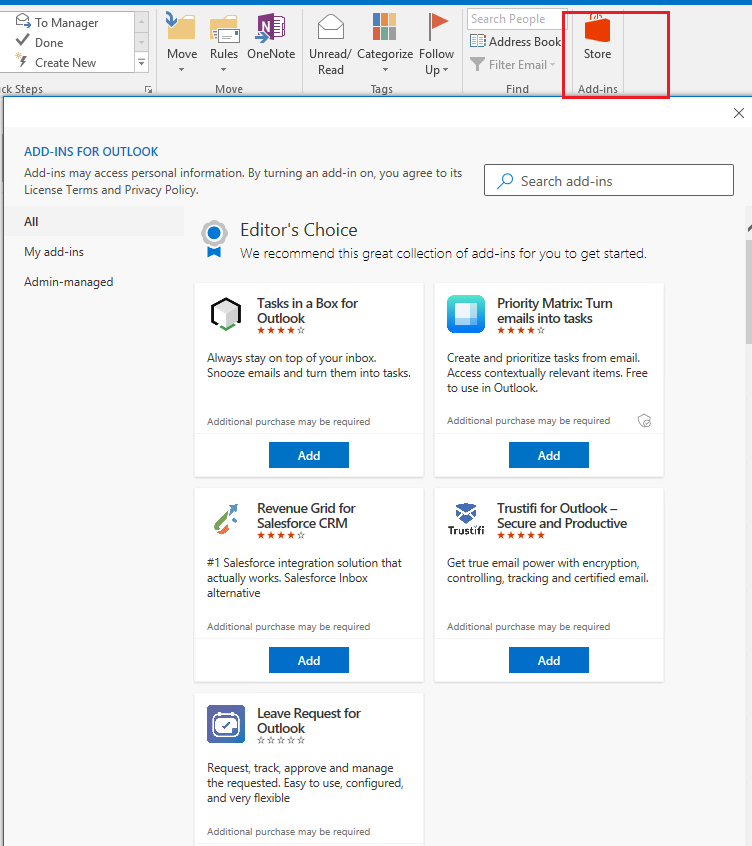The width and height of the screenshot is (752, 846).
Task: Close the add-ins dialog
Action: coord(739,113)
